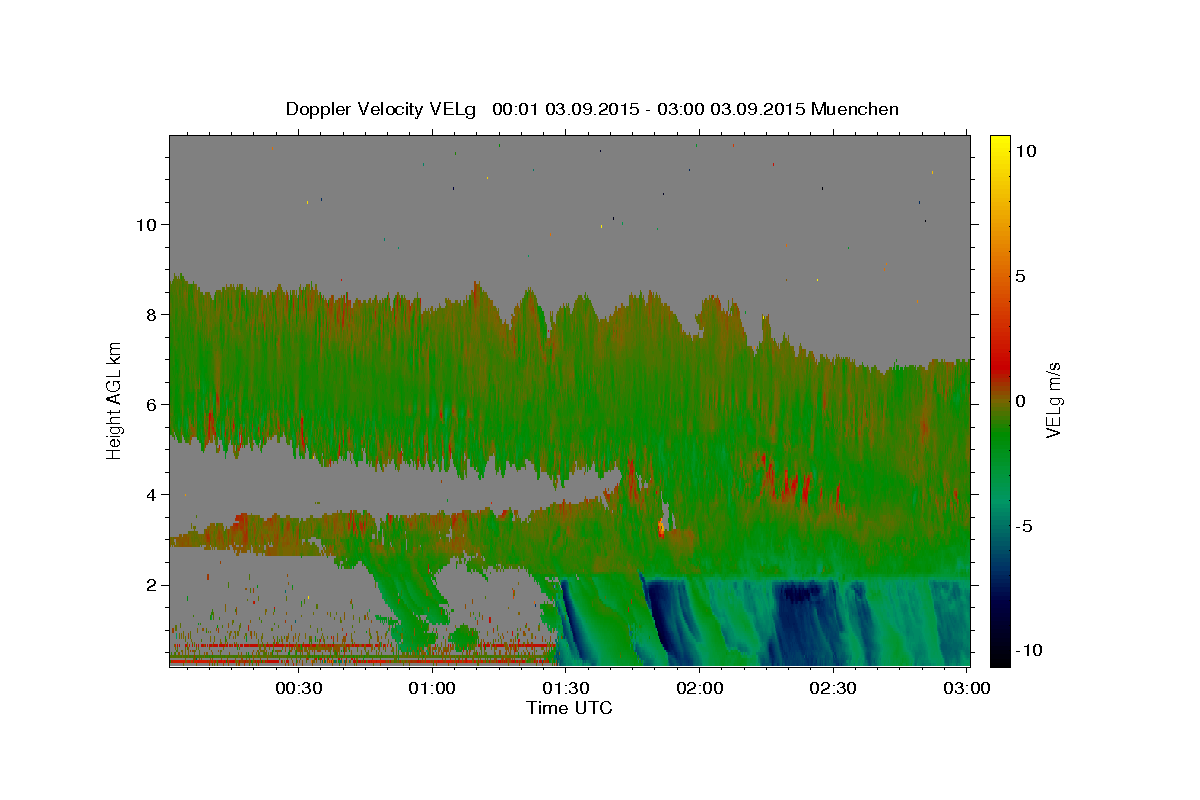Click the height axis label 10
The height and width of the screenshot is (800, 1200).
(x=145, y=224)
